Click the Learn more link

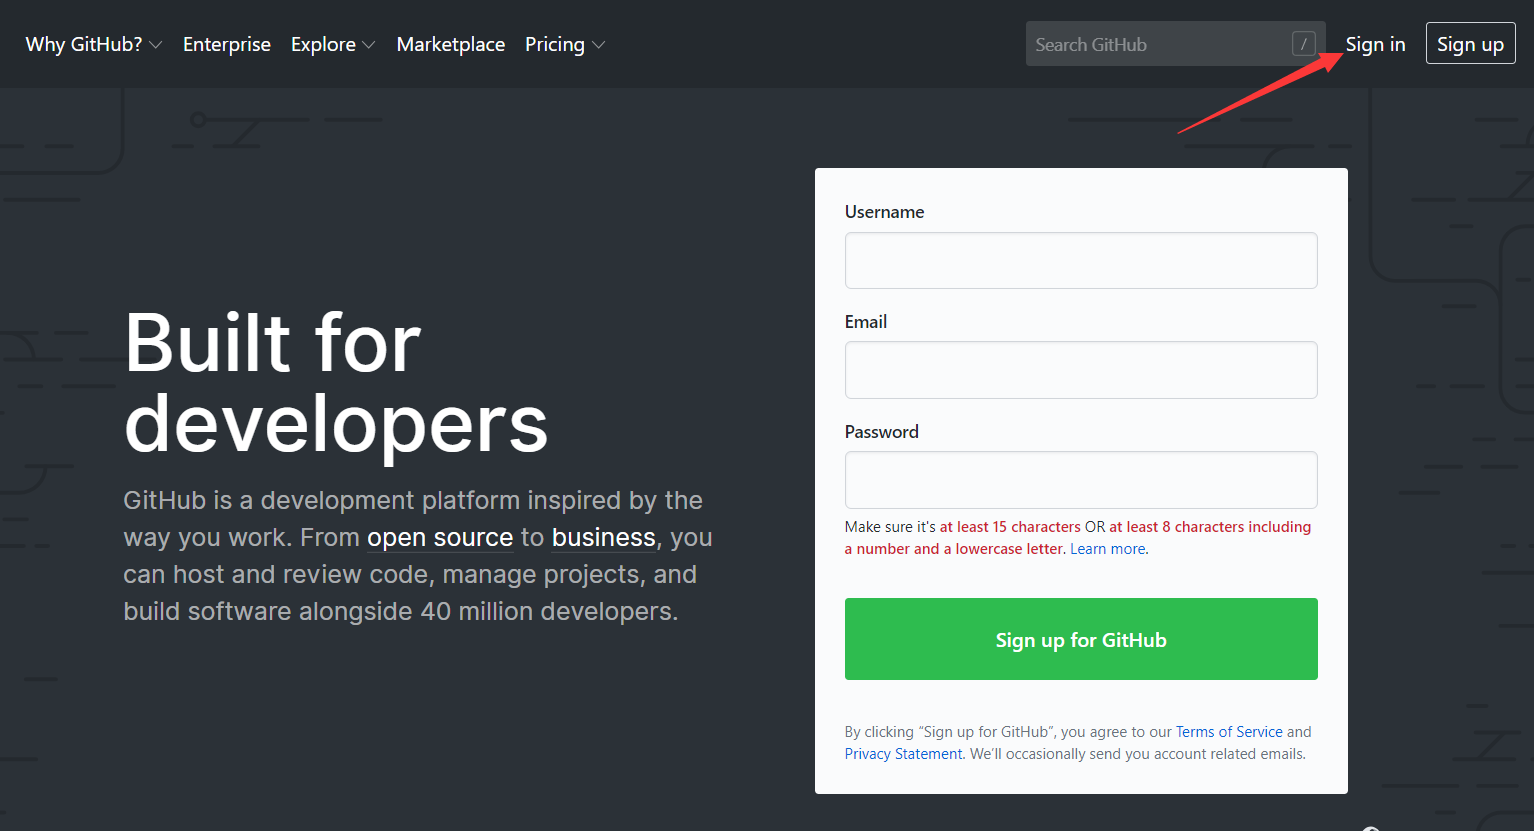1107,548
